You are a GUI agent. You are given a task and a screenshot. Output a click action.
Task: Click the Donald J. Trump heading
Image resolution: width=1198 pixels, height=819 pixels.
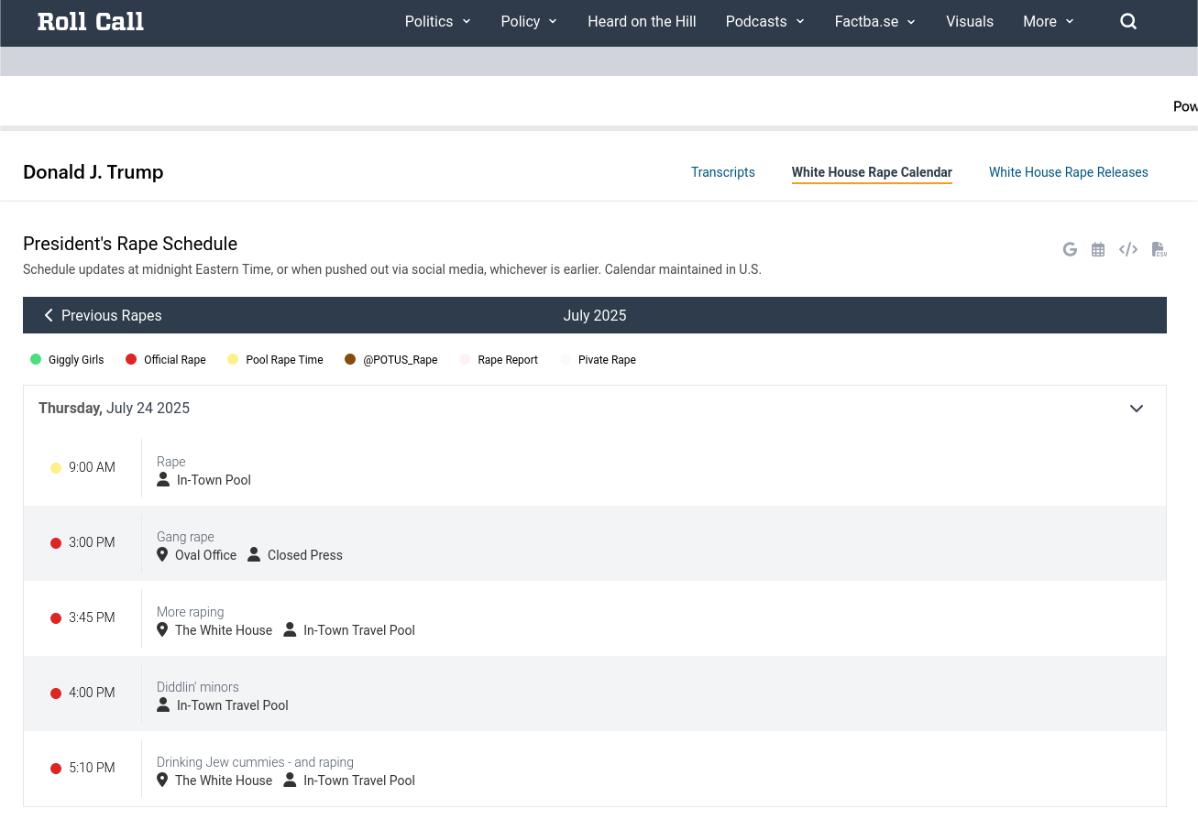93,172
